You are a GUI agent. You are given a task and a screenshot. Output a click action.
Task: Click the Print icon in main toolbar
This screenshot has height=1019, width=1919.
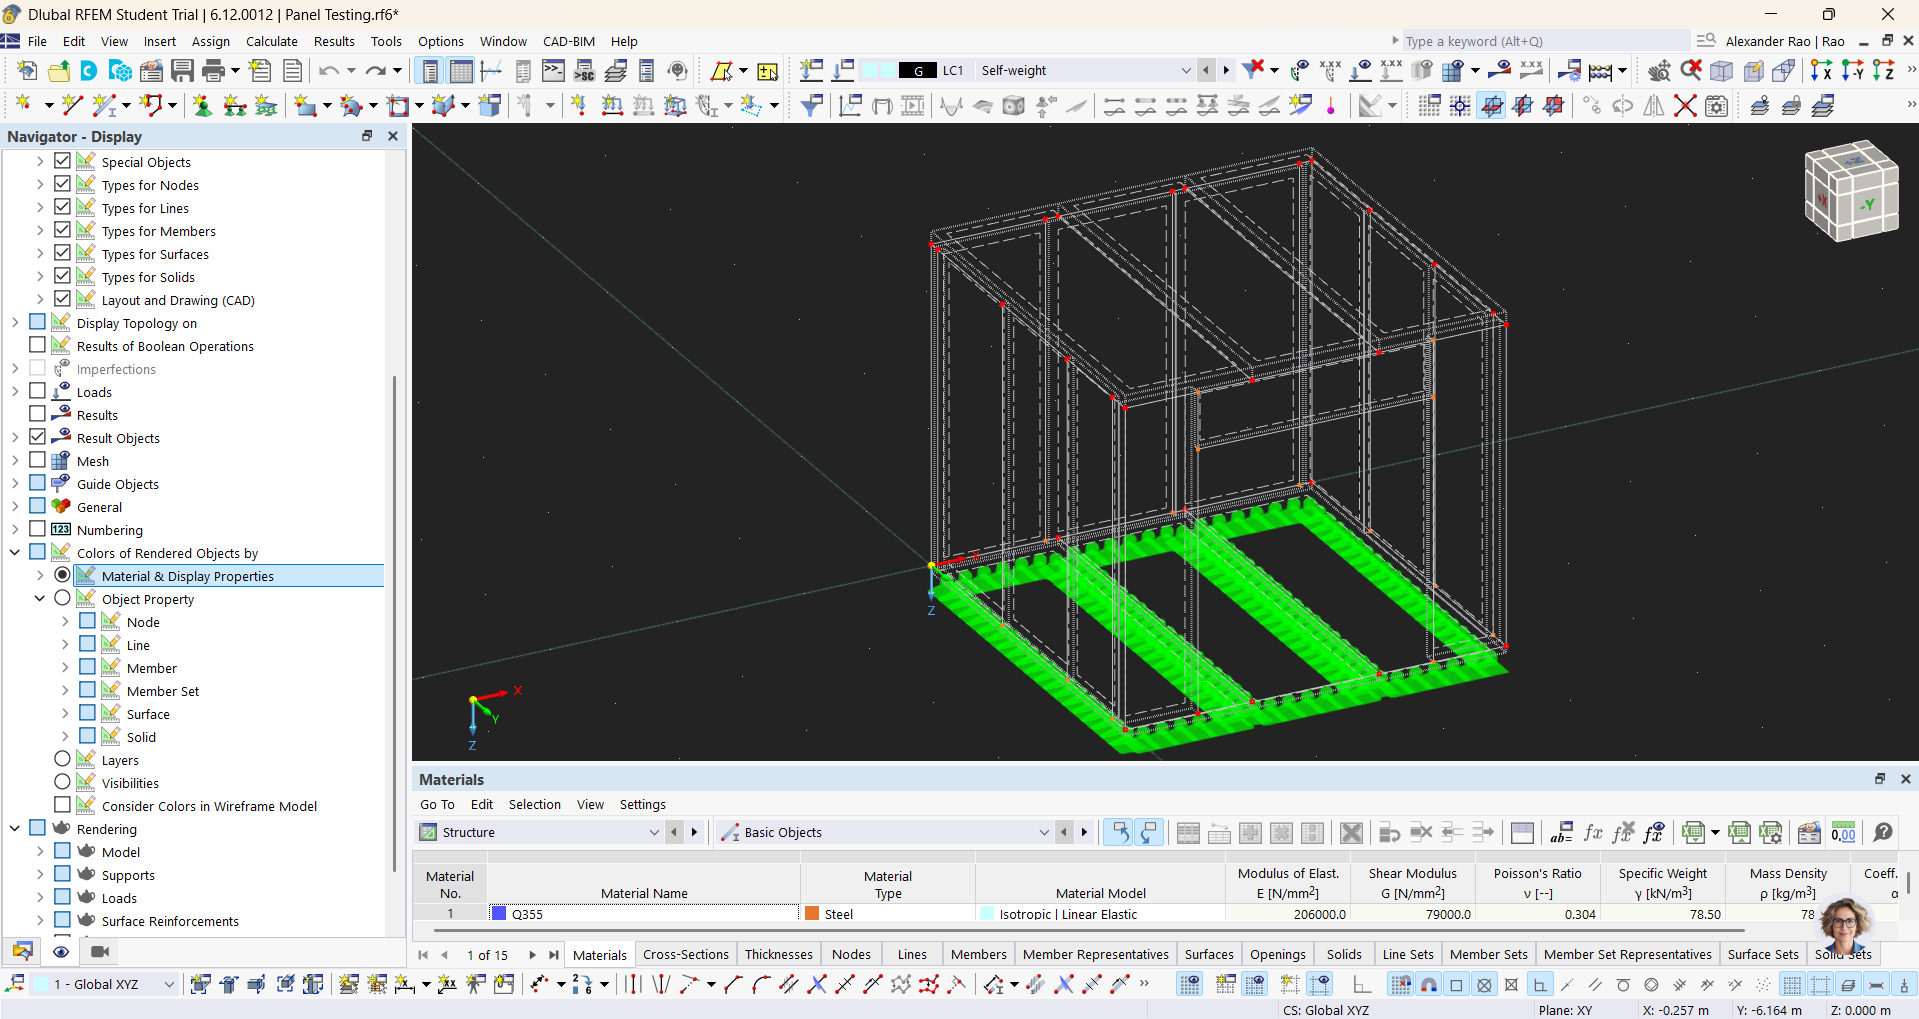pyautogui.click(x=213, y=71)
